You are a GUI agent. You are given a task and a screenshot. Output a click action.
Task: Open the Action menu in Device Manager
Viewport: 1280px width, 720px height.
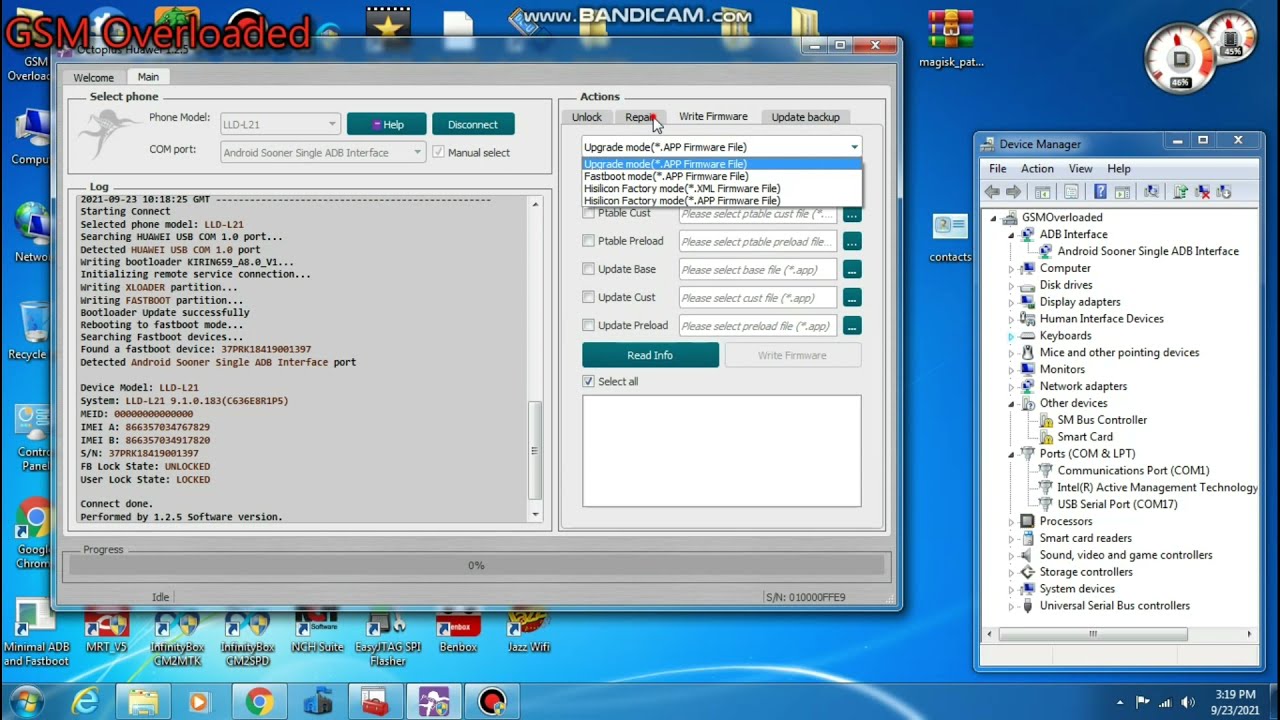(x=1037, y=168)
